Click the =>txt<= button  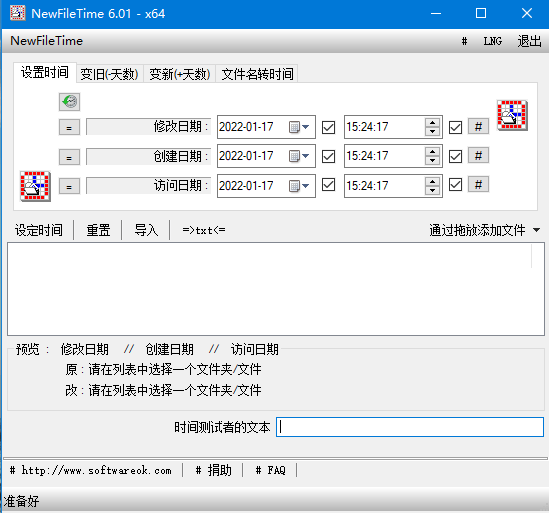click(204, 230)
